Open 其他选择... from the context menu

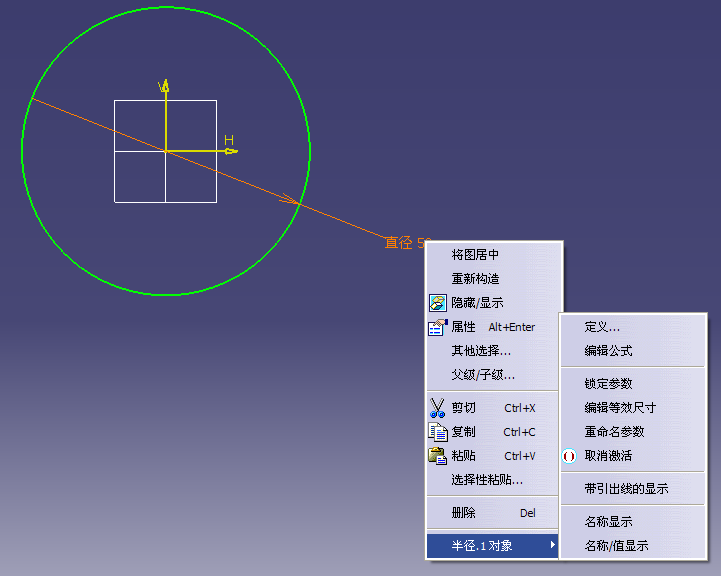tap(481, 351)
